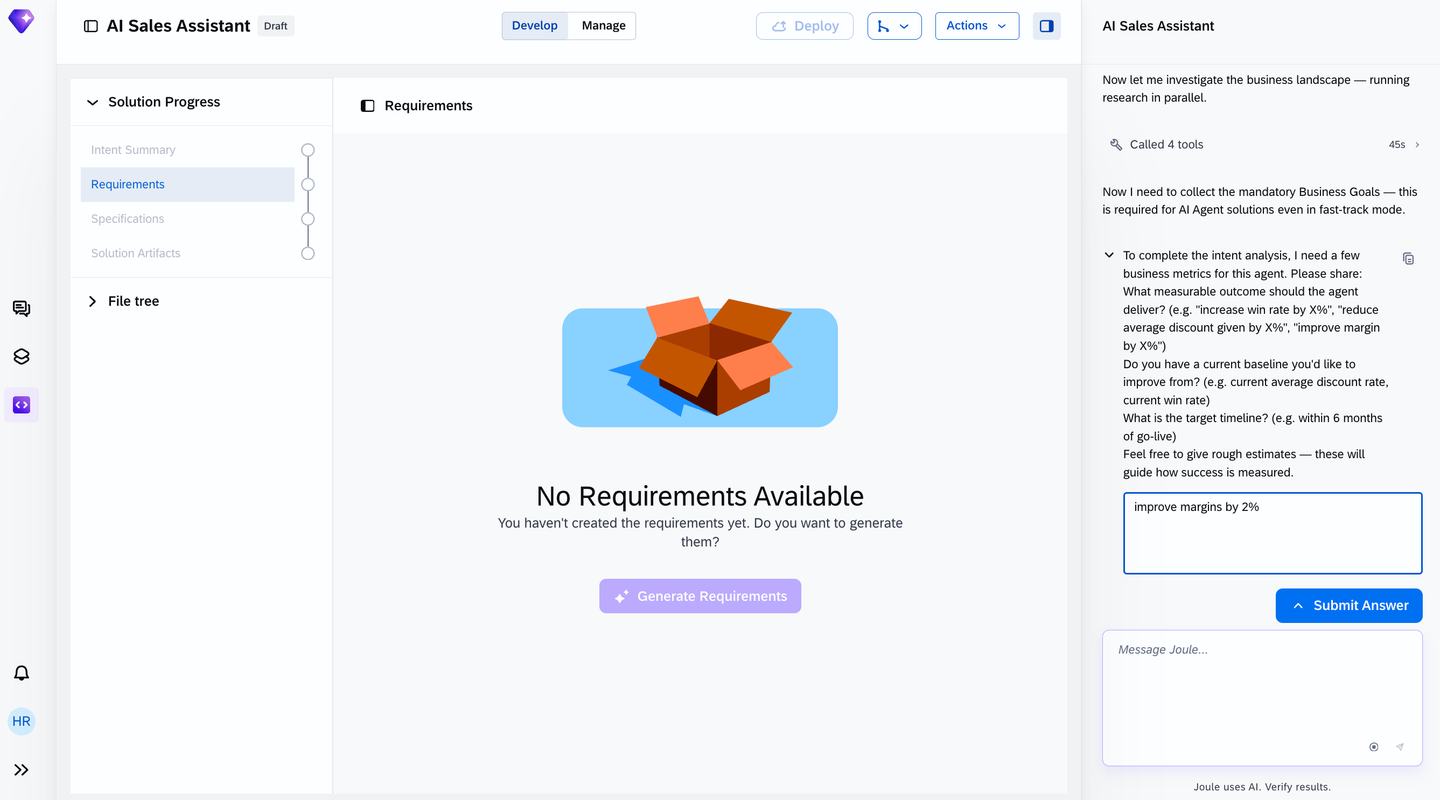Select the purple code editor sidebar icon
Viewport: 1440px width, 800px height.
coord(21,405)
